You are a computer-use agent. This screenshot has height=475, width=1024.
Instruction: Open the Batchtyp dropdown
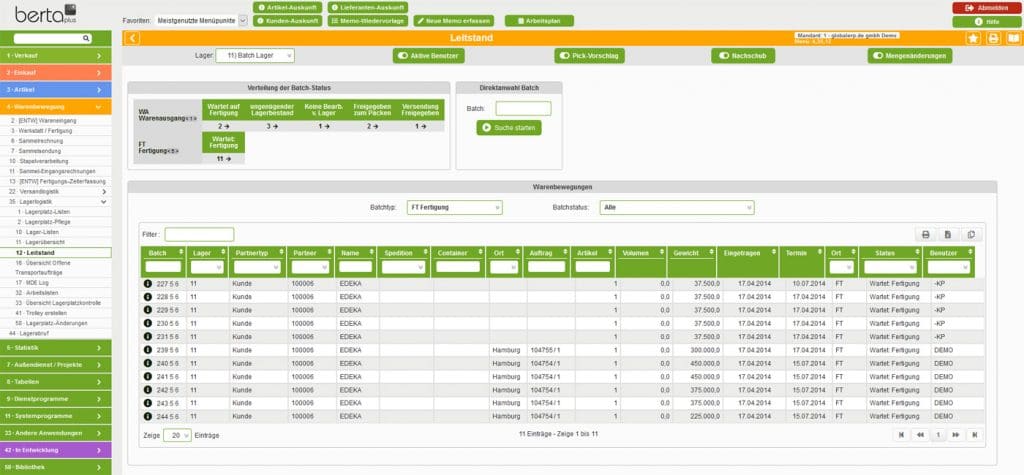455,207
